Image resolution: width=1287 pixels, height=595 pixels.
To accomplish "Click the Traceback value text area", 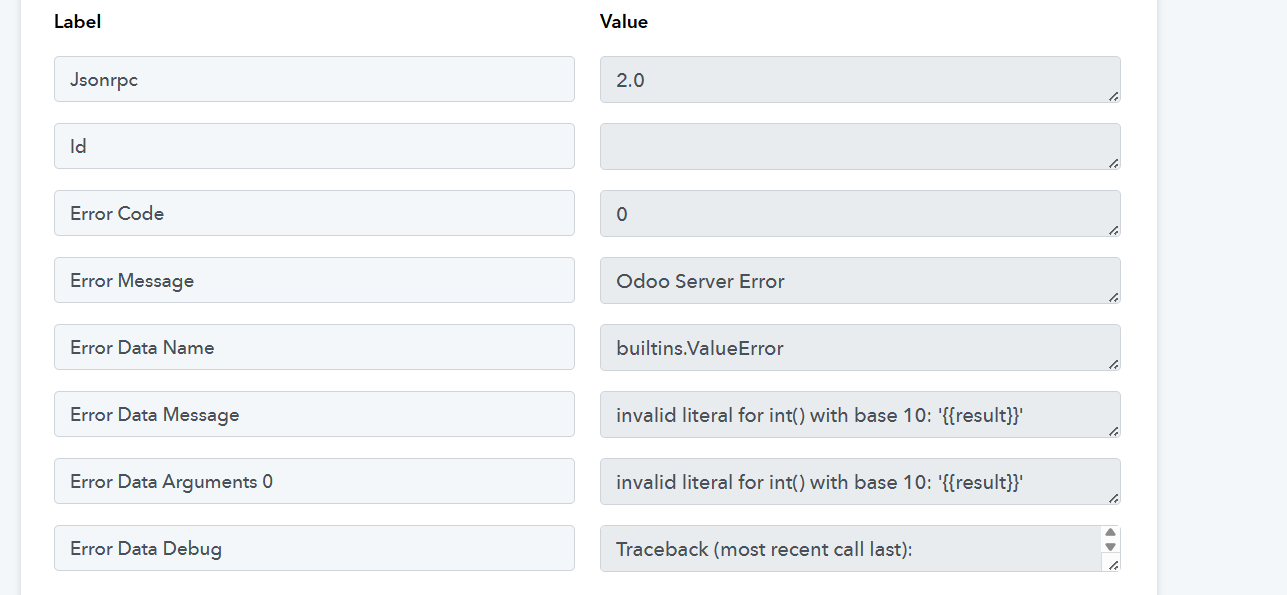I will [x=850, y=548].
